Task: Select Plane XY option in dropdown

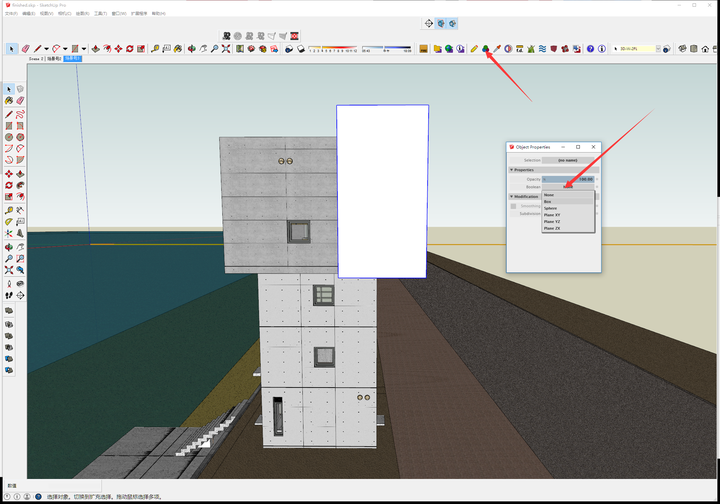Action: 552,215
